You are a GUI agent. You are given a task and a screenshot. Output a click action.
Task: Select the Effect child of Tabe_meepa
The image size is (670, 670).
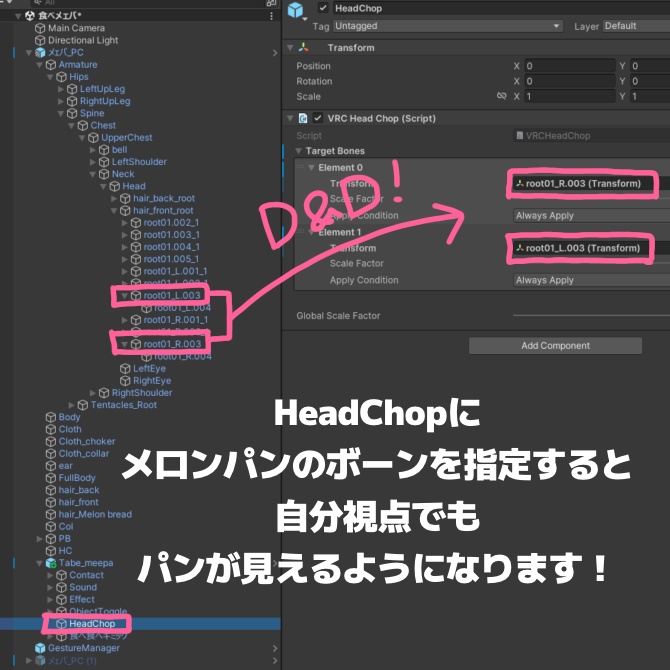[x=82, y=599]
